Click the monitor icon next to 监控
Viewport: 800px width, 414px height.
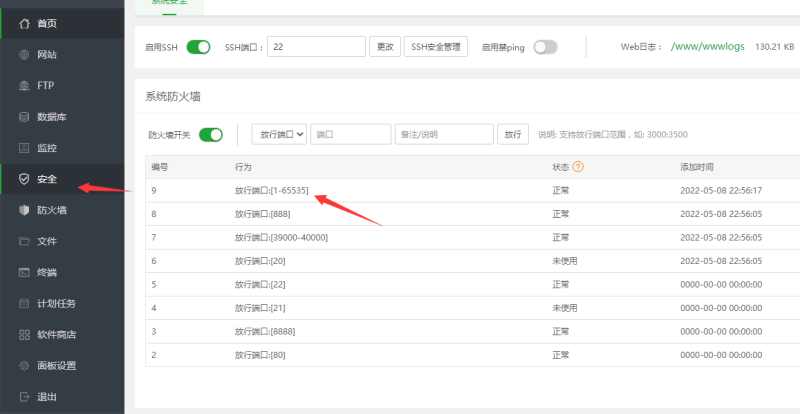pos(24,148)
